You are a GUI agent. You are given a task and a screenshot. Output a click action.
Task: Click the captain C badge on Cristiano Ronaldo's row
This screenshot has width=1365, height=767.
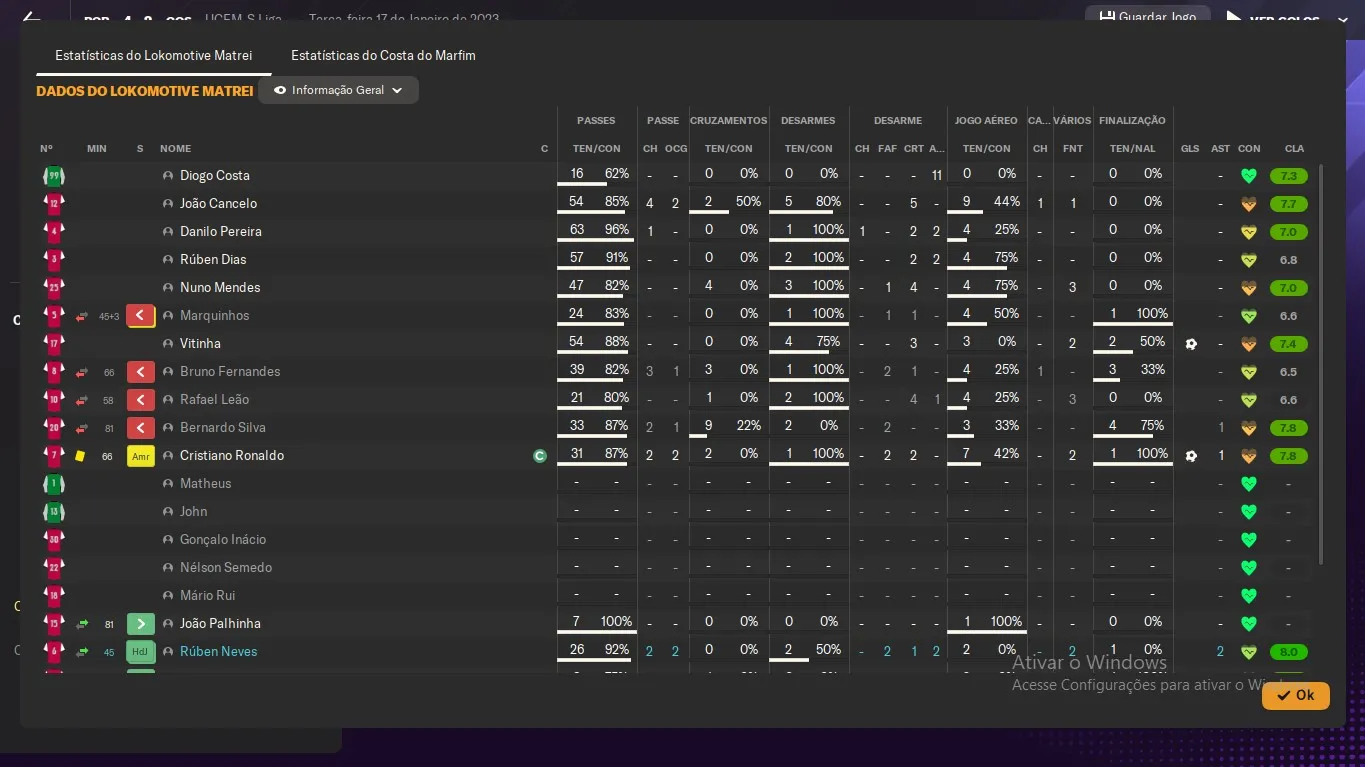click(540, 456)
